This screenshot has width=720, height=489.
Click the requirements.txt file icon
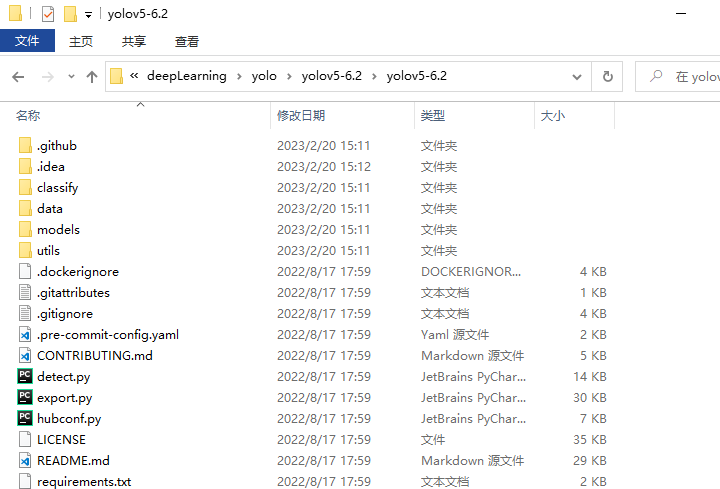tap(25, 481)
